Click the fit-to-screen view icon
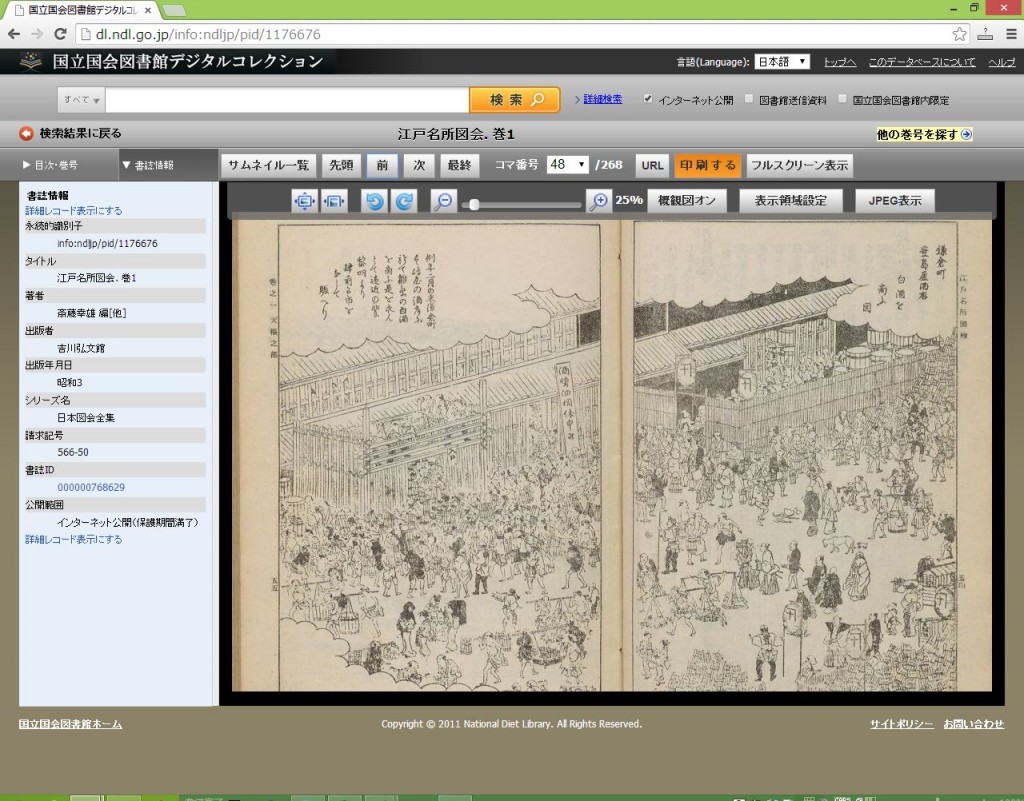This screenshot has width=1024, height=801. coord(304,201)
